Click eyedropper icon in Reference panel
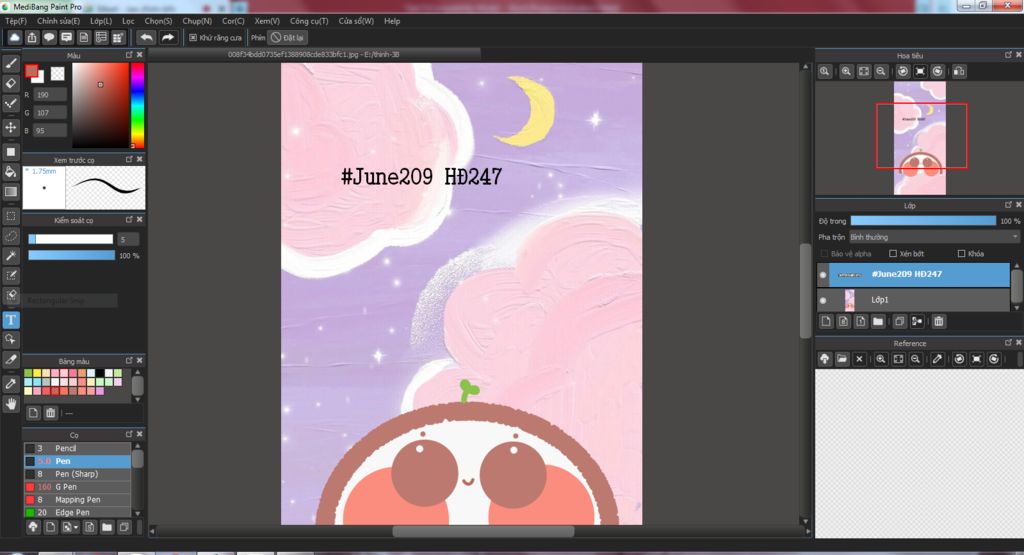 [937, 359]
